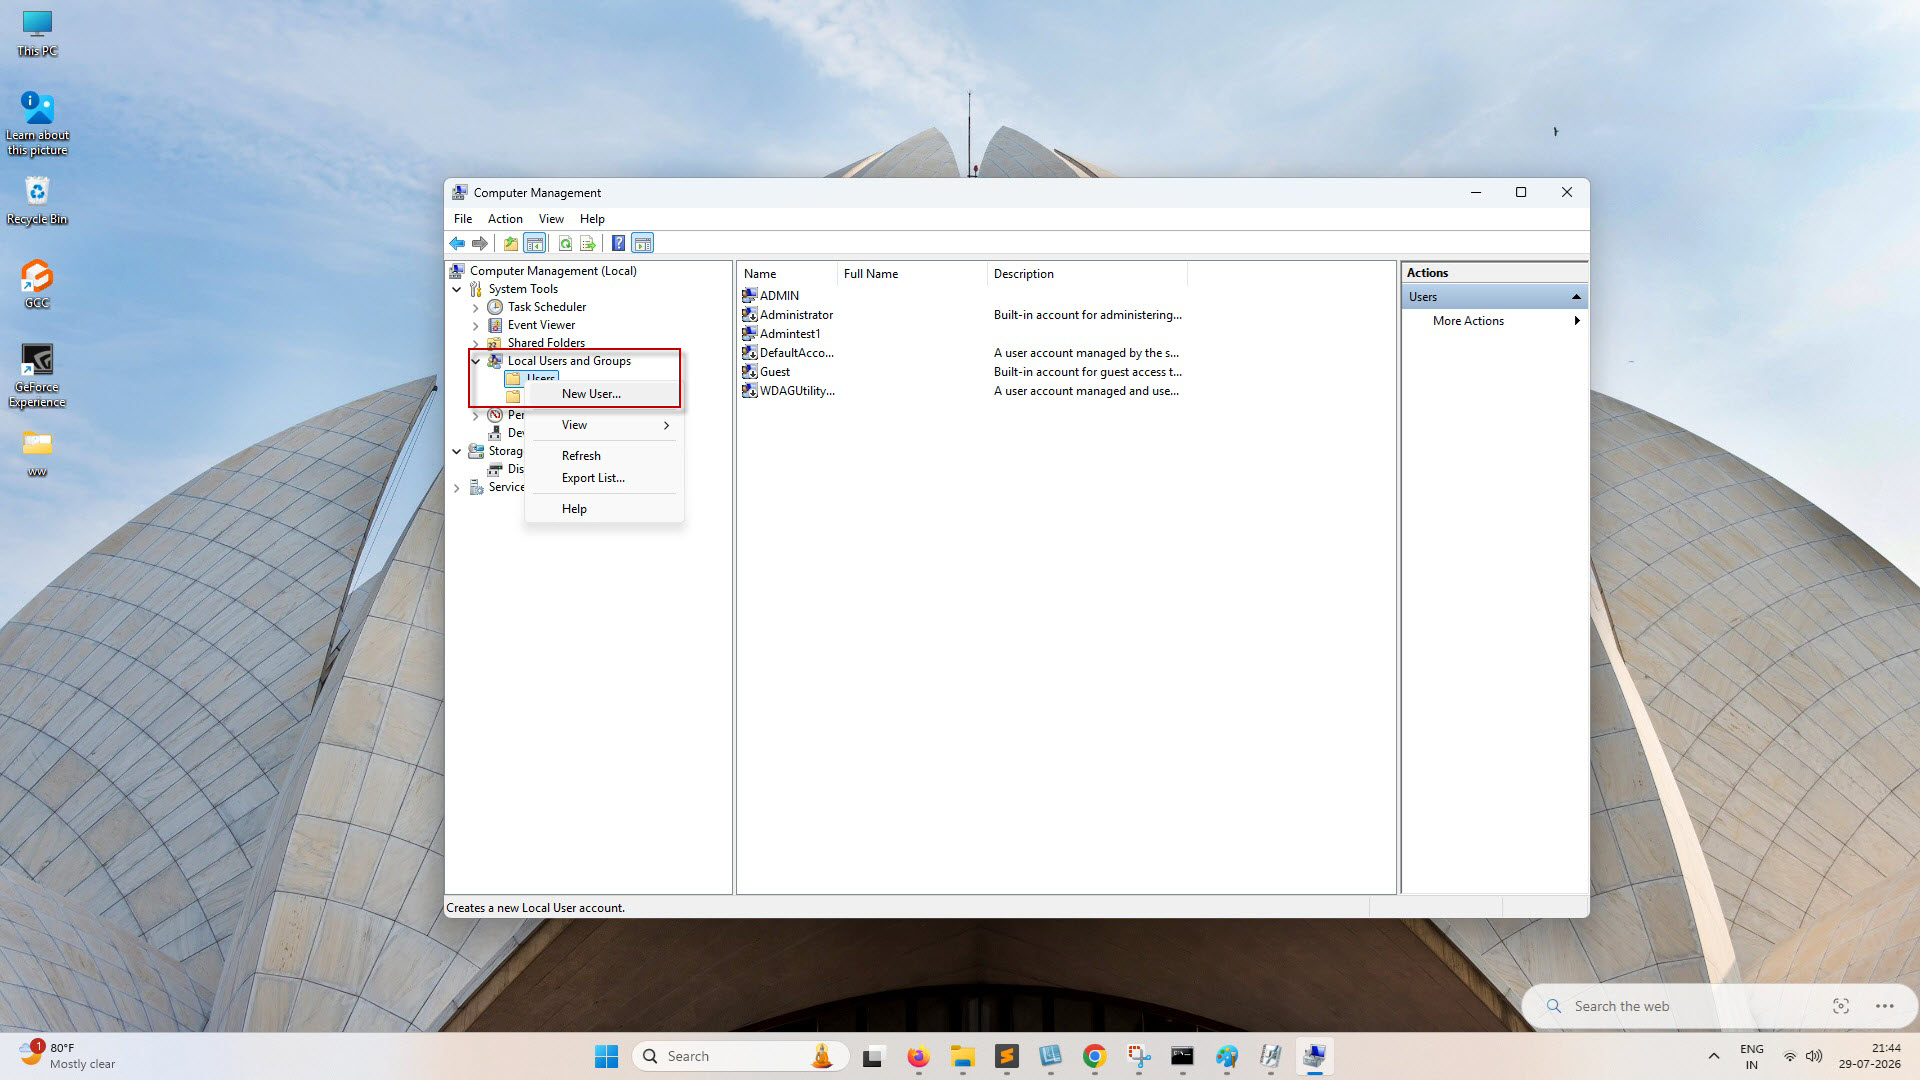Choose Export List... from context menu
Viewport: 1920px width, 1080px height.
604,478
